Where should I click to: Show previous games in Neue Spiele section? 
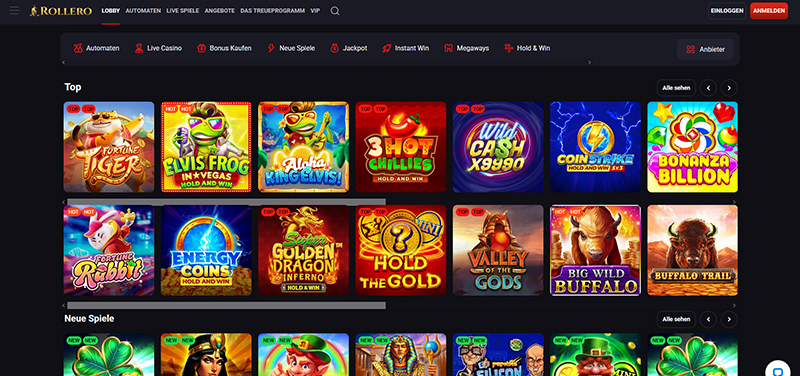click(x=708, y=320)
